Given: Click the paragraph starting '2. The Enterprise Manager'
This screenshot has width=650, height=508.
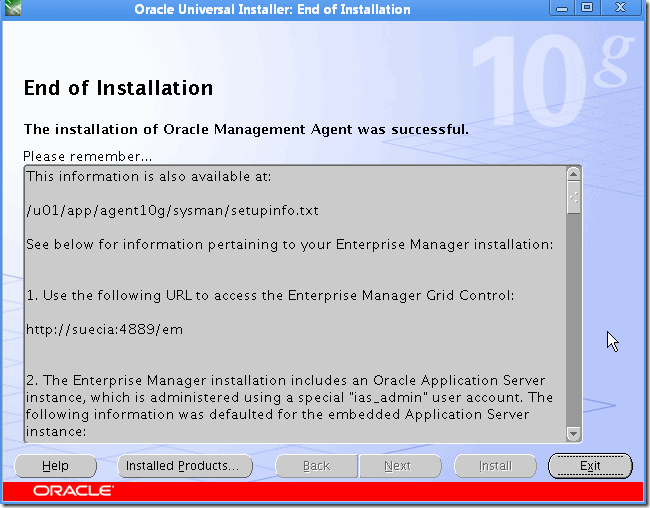Looking at the screenshot, I should click(x=289, y=406).
